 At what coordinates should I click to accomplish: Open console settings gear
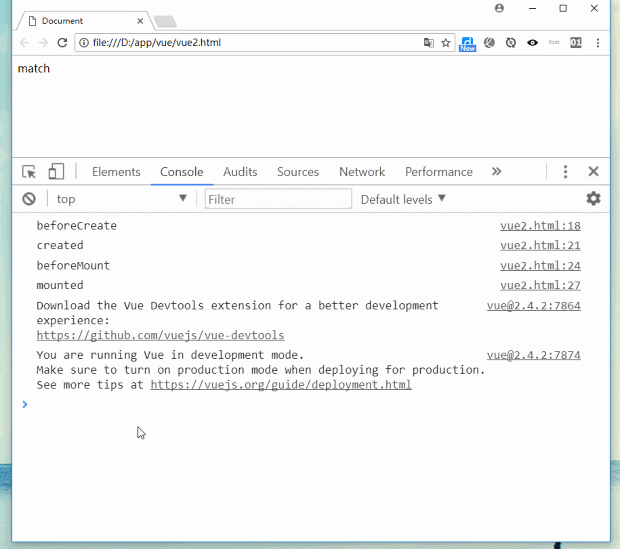(x=593, y=199)
